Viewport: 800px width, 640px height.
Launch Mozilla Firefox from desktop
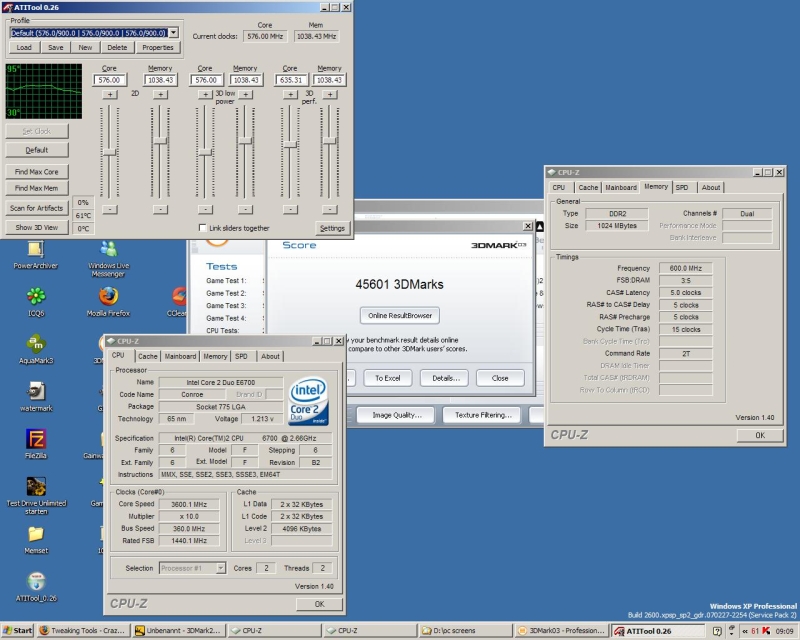click(108, 300)
